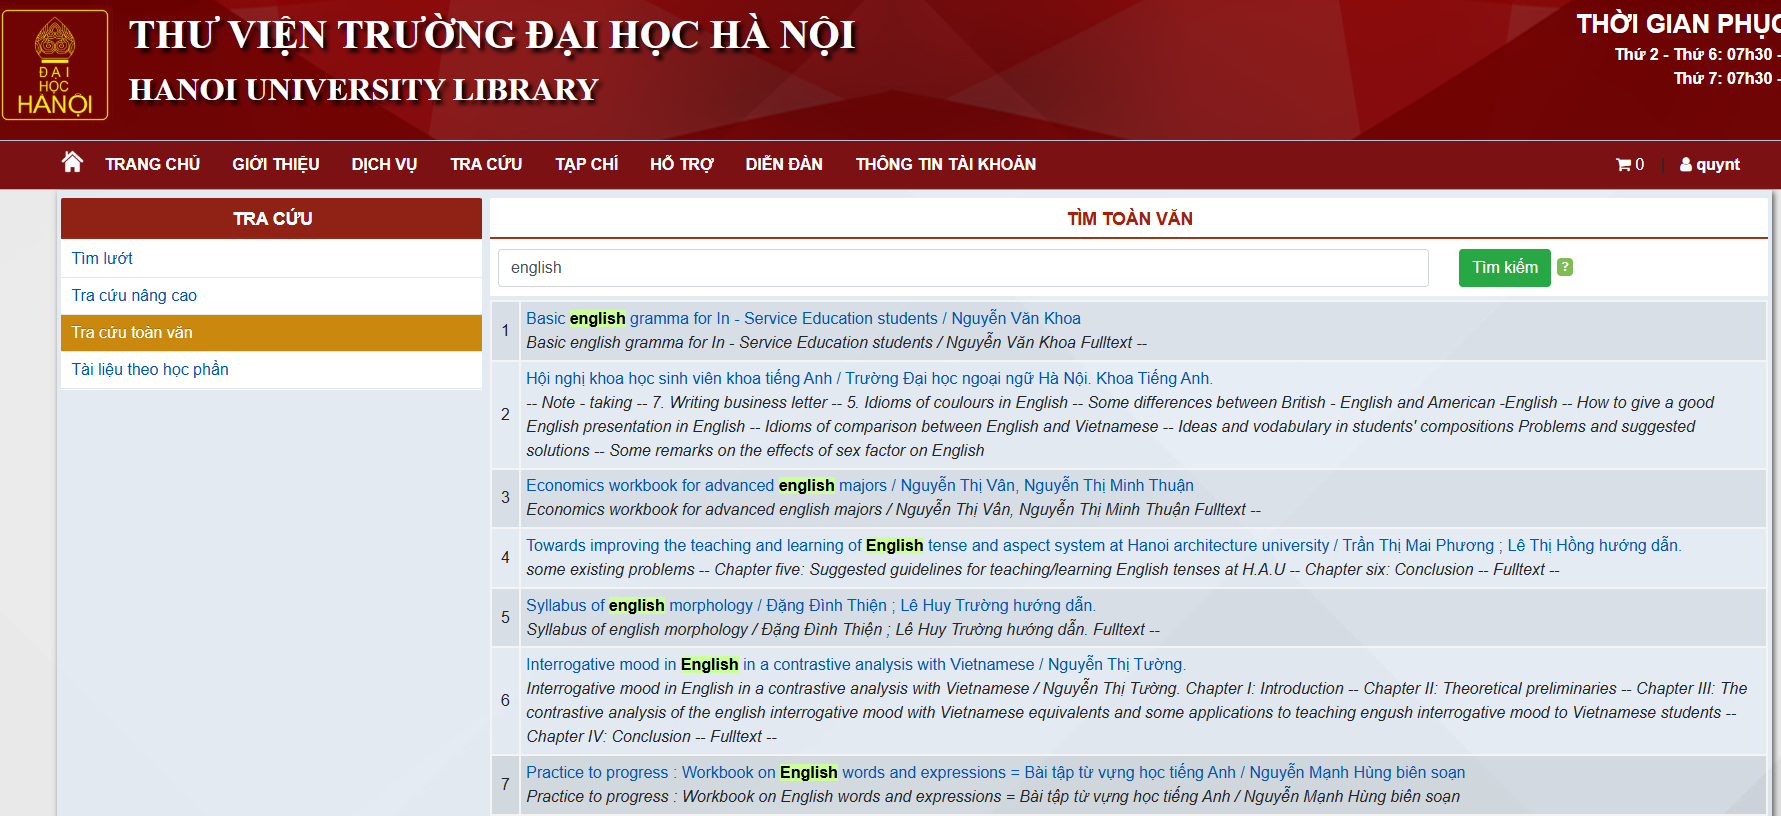
Task: Click the quynt user account icon
Action: pos(1686,165)
